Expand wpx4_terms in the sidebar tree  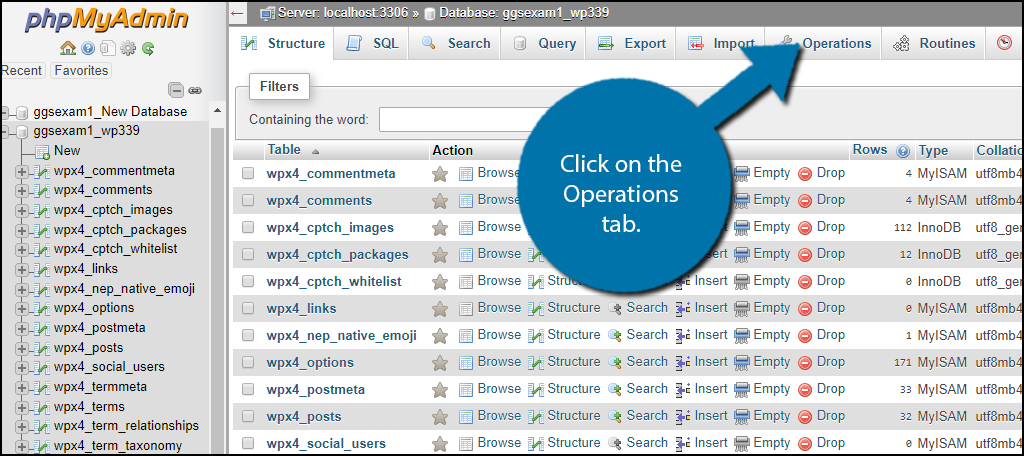pos(22,408)
